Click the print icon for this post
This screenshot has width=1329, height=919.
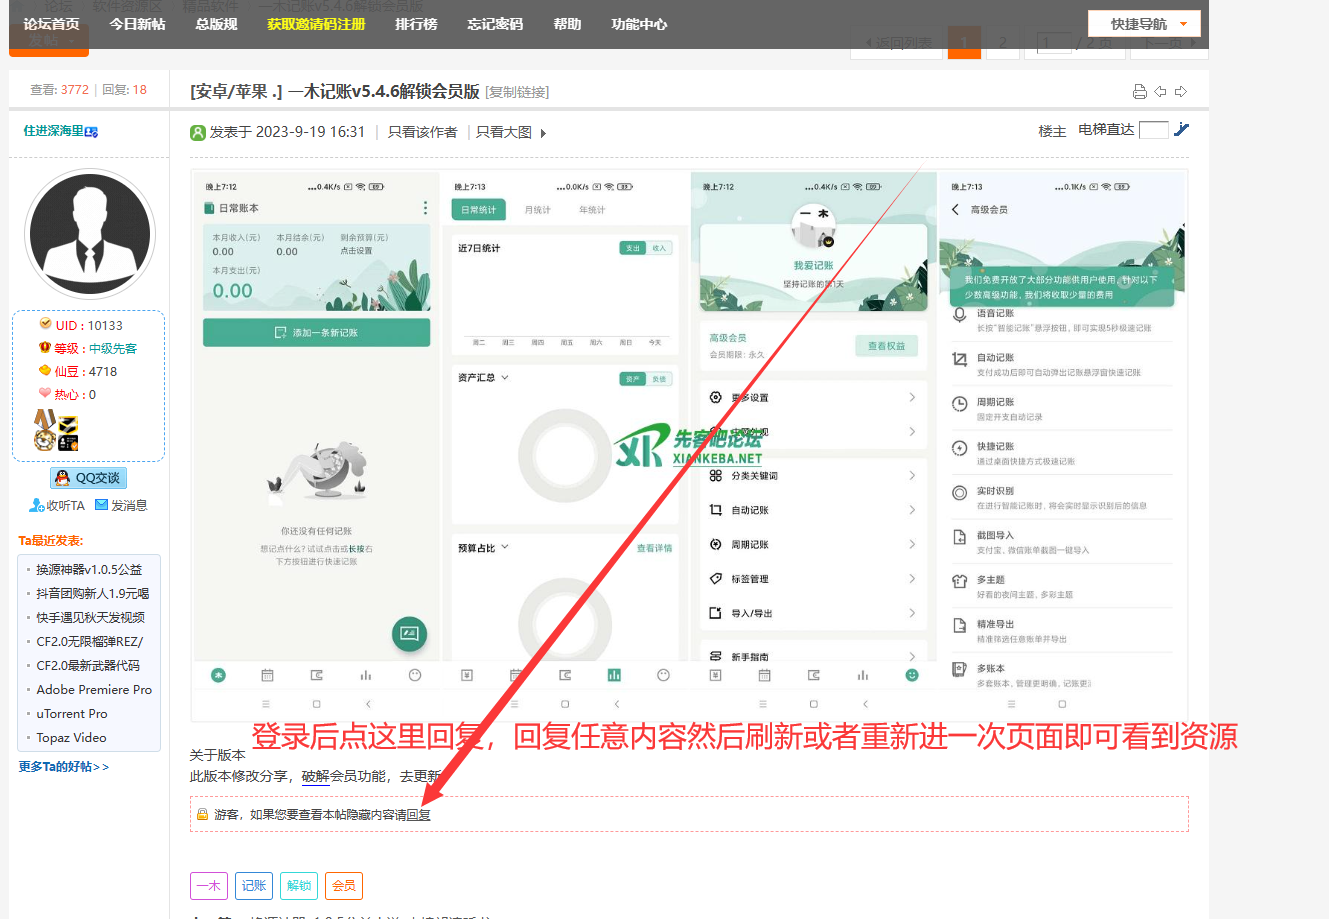(x=1139, y=92)
